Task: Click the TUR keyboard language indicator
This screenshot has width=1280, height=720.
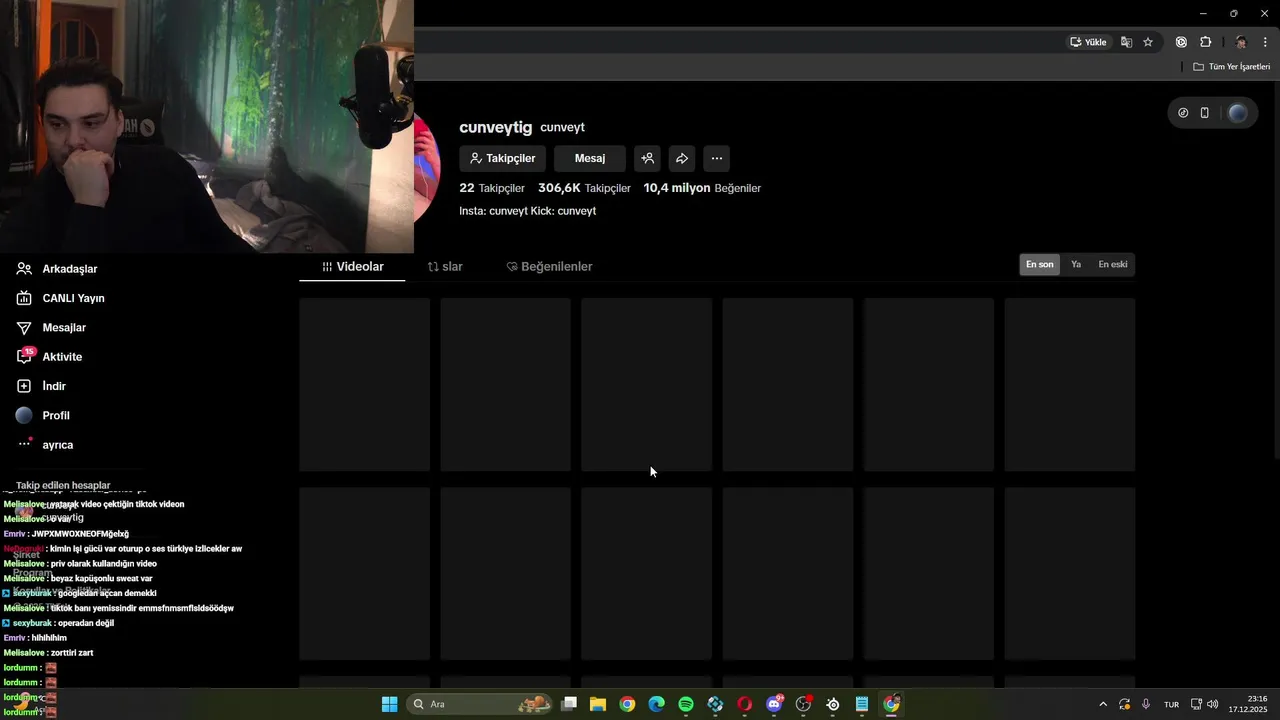Action: pos(1171,704)
